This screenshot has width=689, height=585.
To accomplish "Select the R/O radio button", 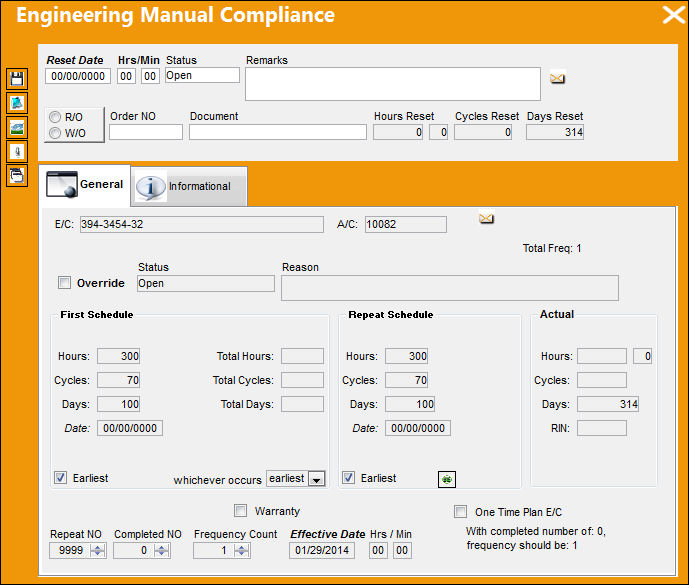I will pos(55,117).
